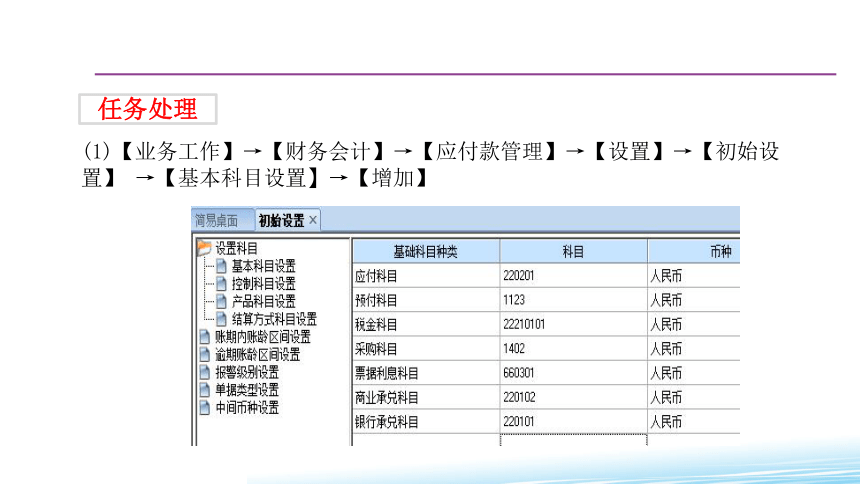Click the 基础科目种类 column header
Screen dimensions: 860x484
pyautogui.click(x=426, y=251)
